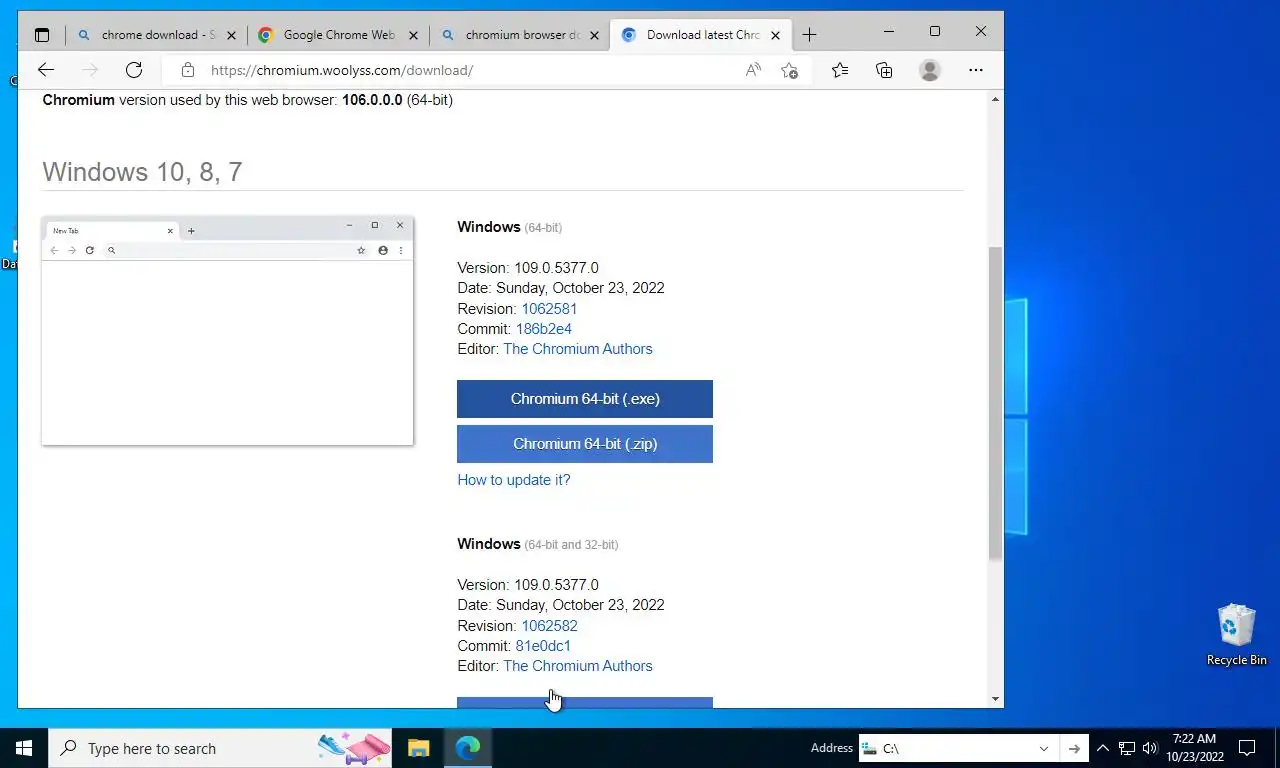Open commit 186b2e4 link
The height and width of the screenshot is (768, 1280).
click(544, 329)
